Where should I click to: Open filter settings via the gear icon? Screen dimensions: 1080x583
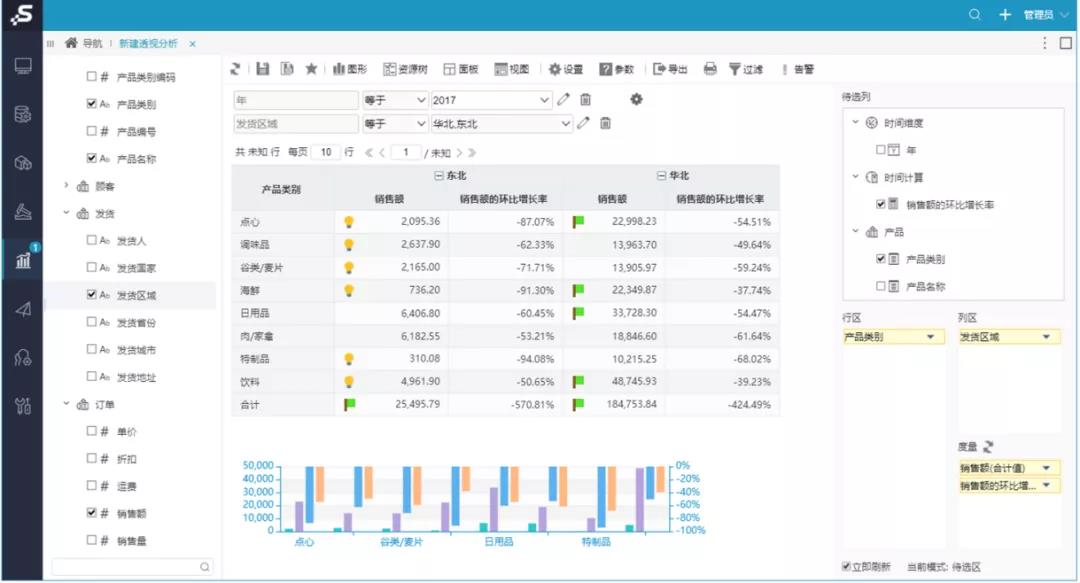(x=636, y=99)
